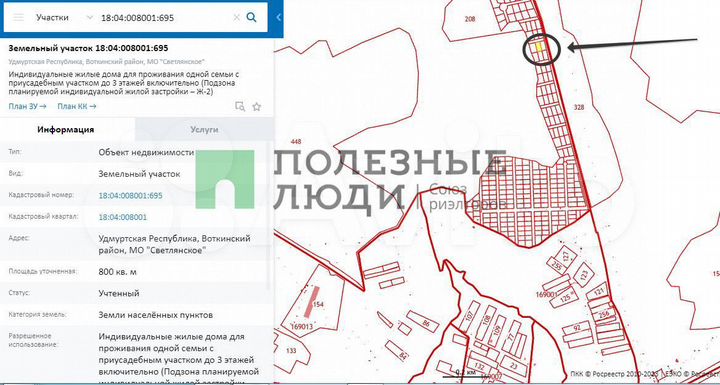Click map parcel labeled 208
Image resolution: width=720 pixels, height=385 pixels.
[470, 19]
